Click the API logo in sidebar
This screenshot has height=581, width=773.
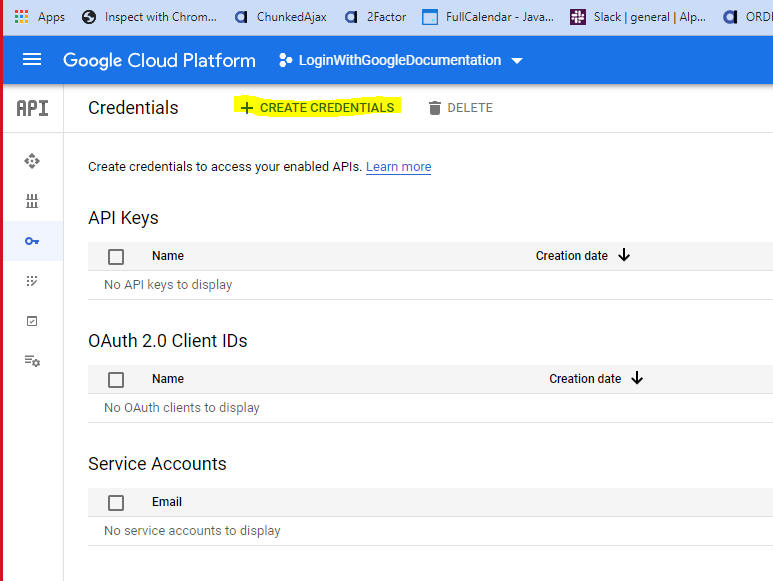[33, 108]
